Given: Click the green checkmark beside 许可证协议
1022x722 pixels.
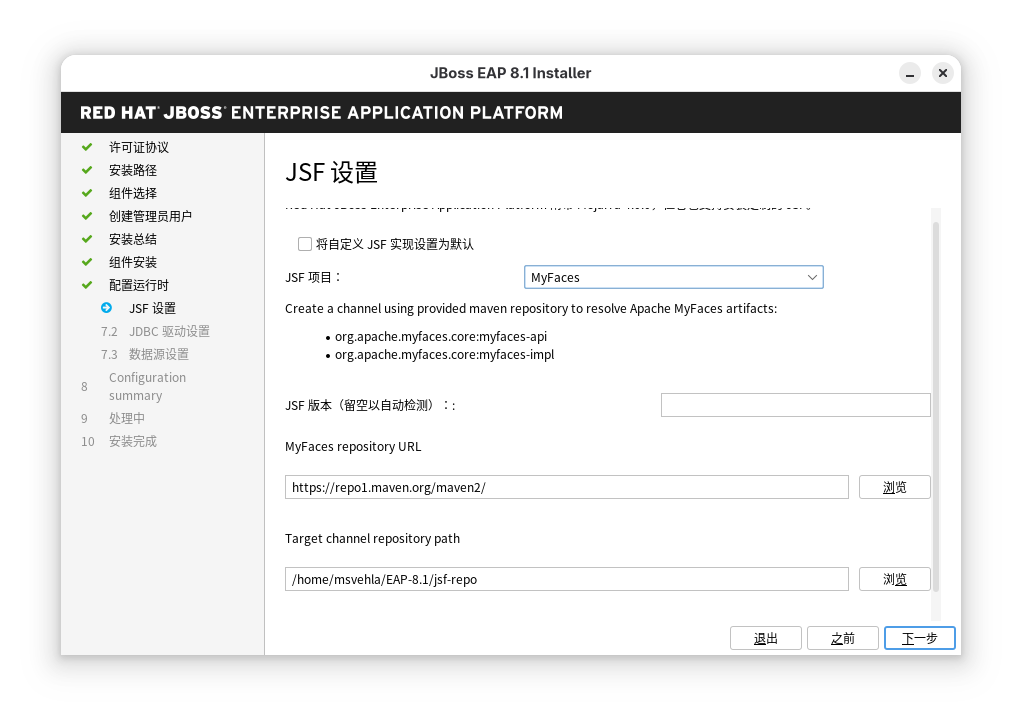Looking at the screenshot, I should click(x=87, y=147).
